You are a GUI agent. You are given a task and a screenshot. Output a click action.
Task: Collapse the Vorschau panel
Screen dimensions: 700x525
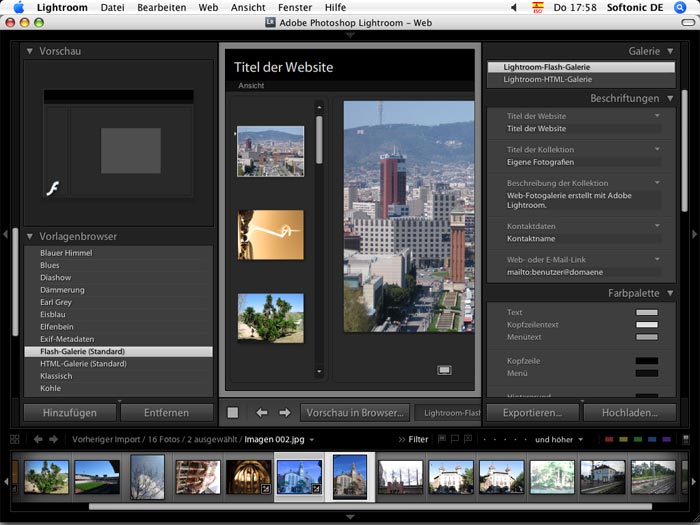pyautogui.click(x=30, y=51)
